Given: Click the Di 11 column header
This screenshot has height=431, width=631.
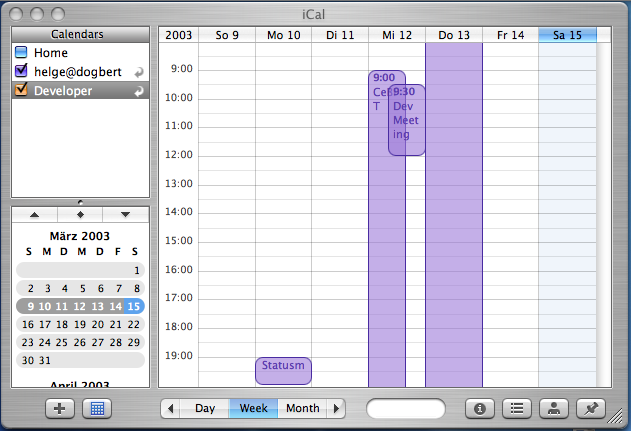Looking at the screenshot, I should click(x=340, y=35).
